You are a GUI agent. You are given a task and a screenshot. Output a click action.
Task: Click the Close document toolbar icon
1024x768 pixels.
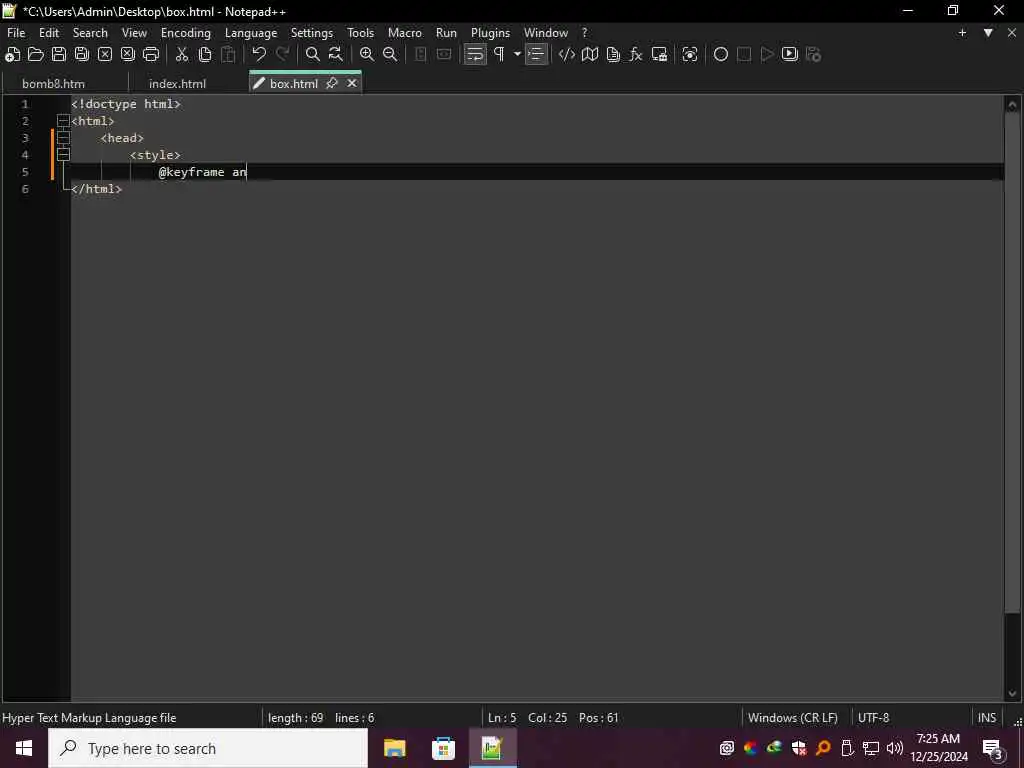(x=104, y=55)
